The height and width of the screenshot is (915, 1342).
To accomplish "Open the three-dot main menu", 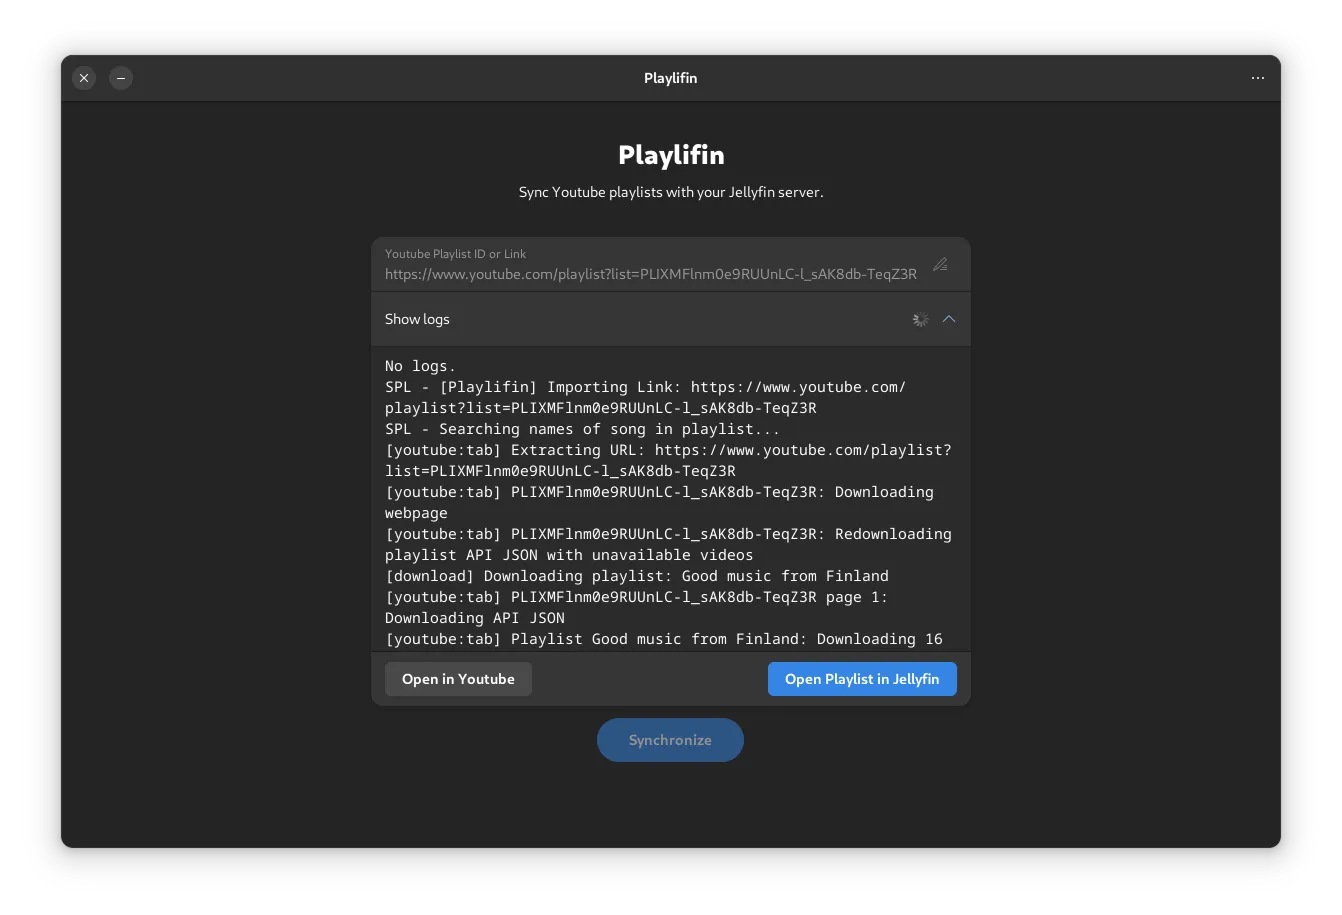I will pyautogui.click(x=1257, y=78).
